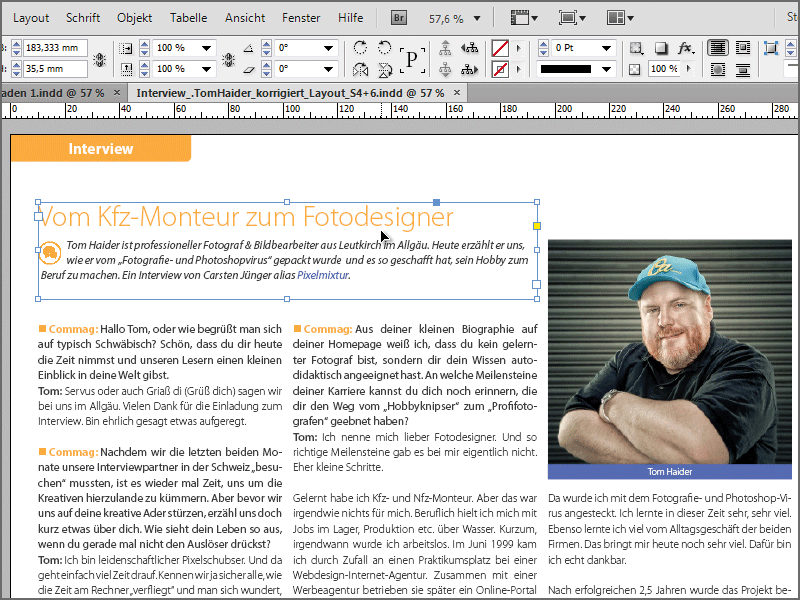The width and height of the screenshot is (800, 600).
Task: Click the text frame out port
Action: point(536,284)
